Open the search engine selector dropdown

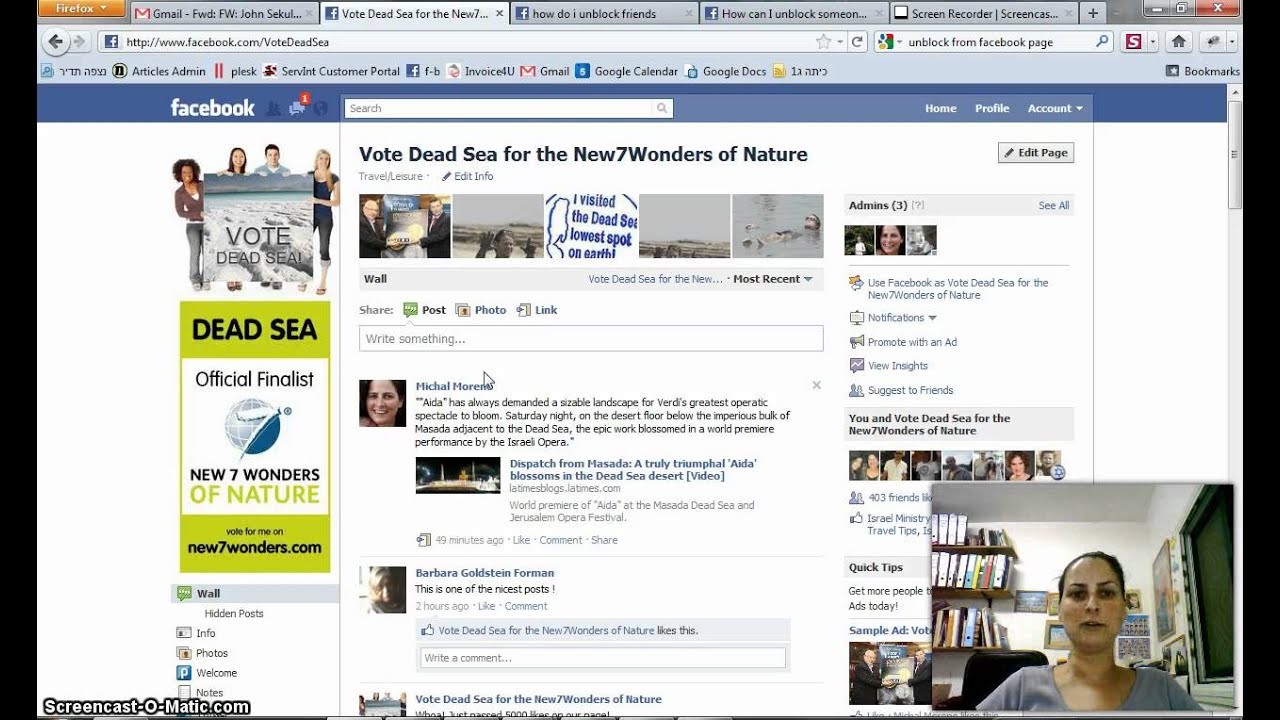pos(887,42)
